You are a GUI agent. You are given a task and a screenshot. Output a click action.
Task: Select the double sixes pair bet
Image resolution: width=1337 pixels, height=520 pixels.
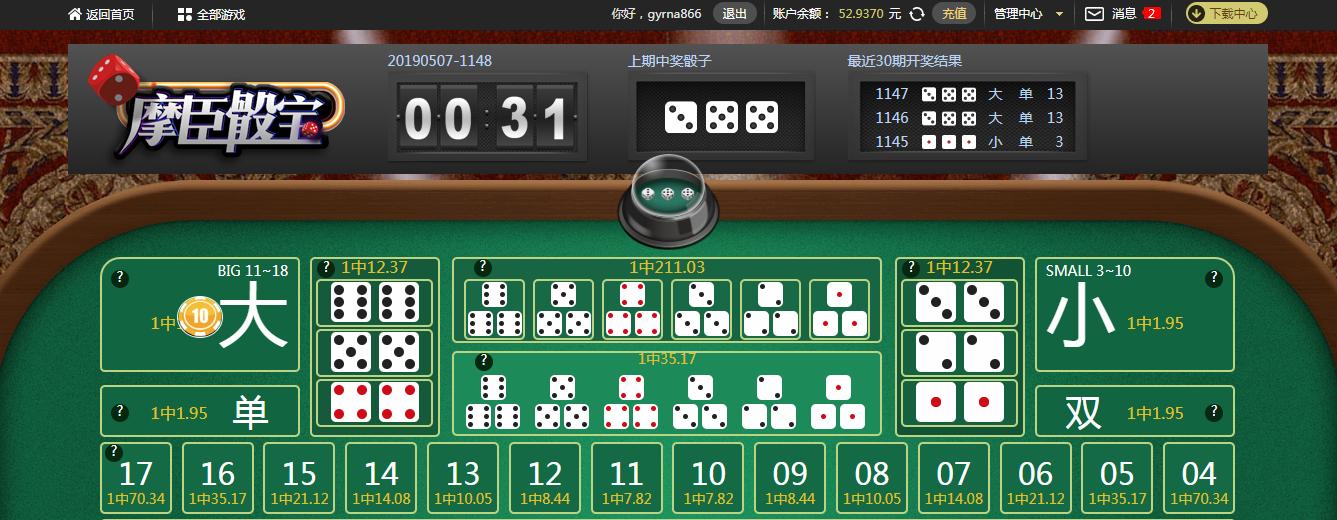(x=374, y=303)
